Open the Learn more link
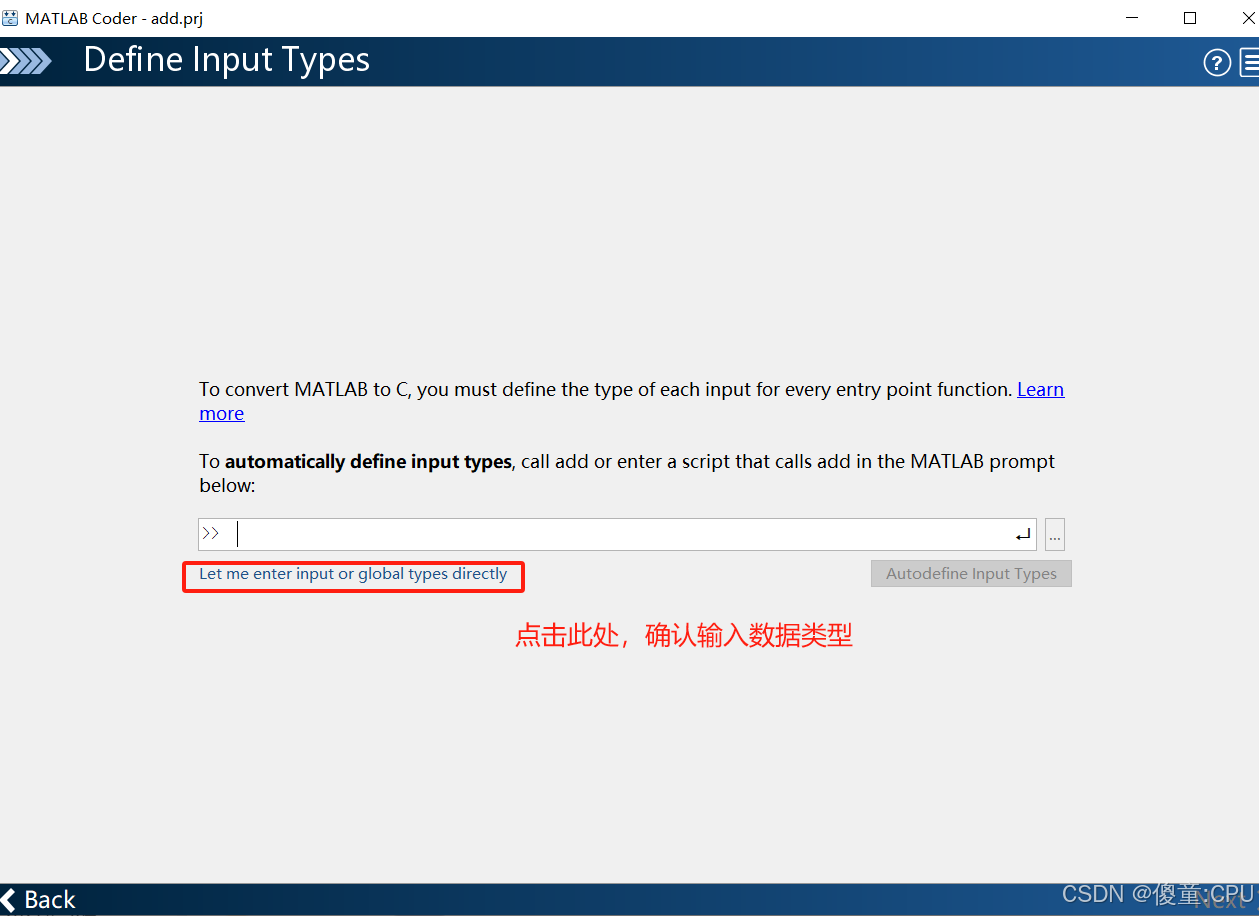The image size is (1259, 916). tap(1040, 390)
